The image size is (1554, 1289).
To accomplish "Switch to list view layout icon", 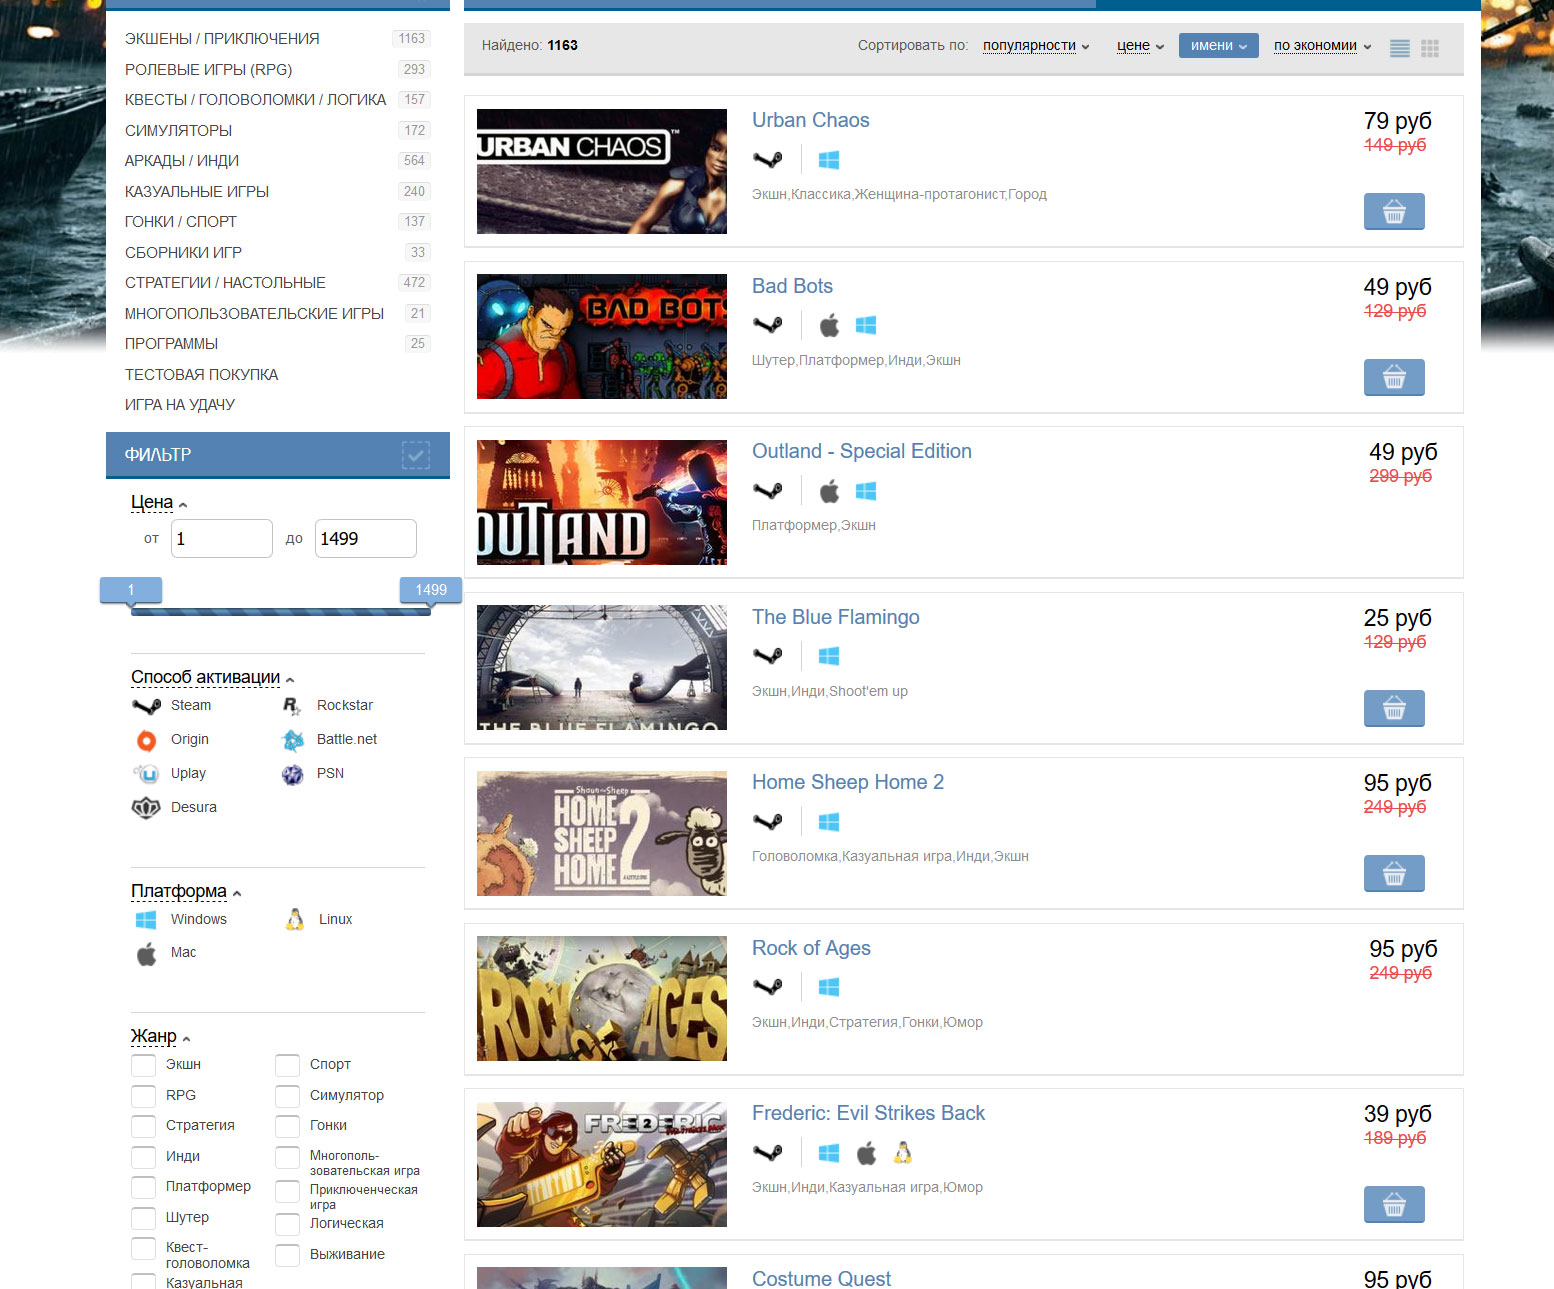I will (x=1400, y=48).
